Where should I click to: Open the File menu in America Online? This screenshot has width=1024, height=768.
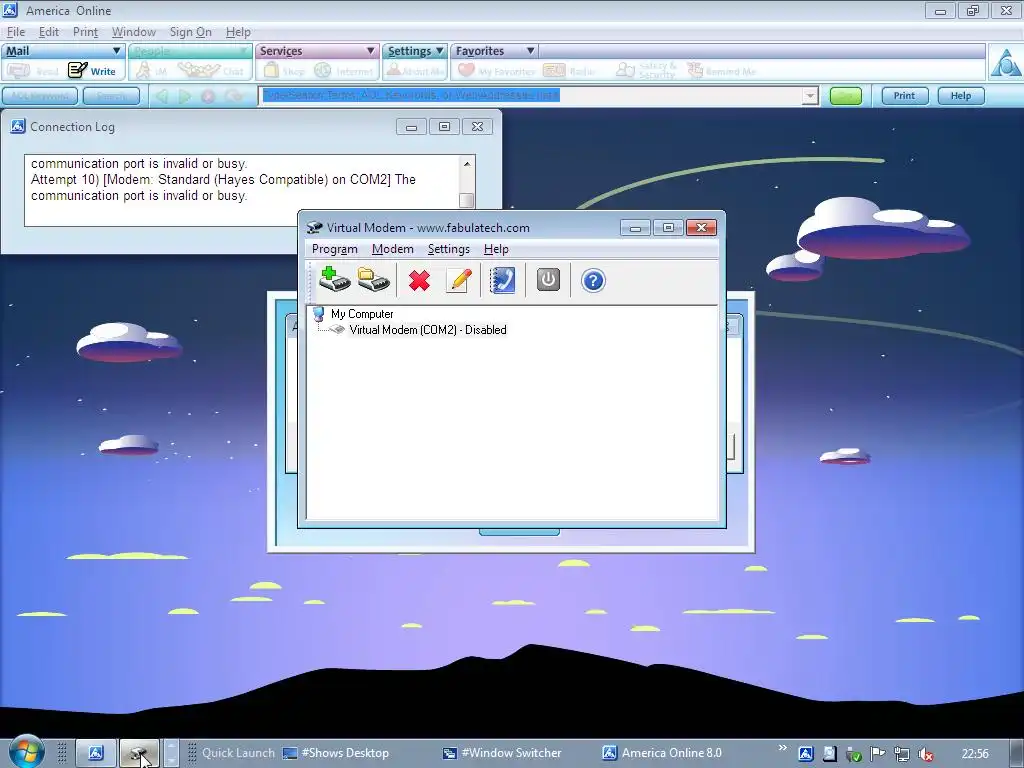(16, 31)
